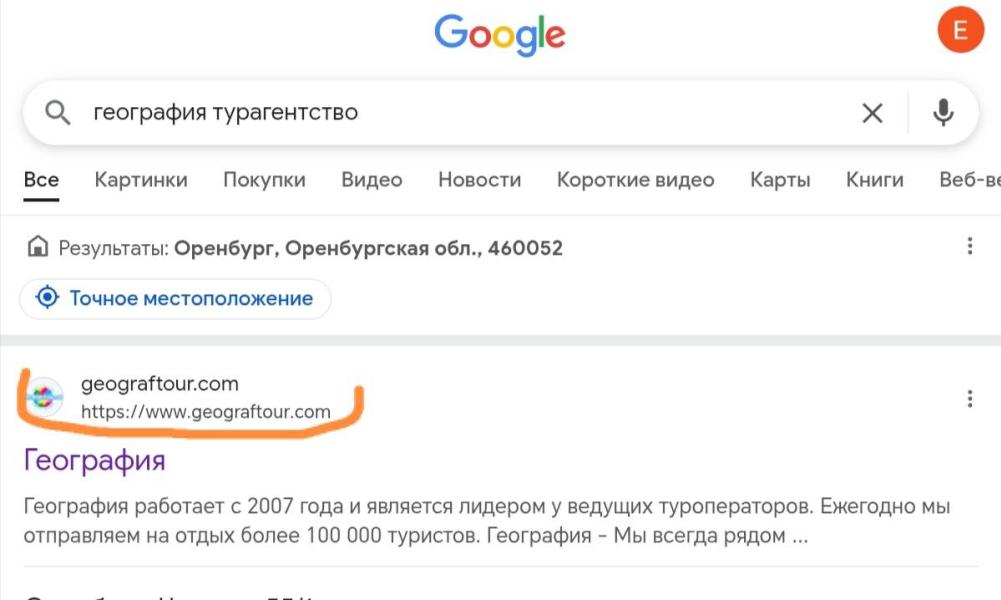Use Точное местоположение button

point(175,298)
